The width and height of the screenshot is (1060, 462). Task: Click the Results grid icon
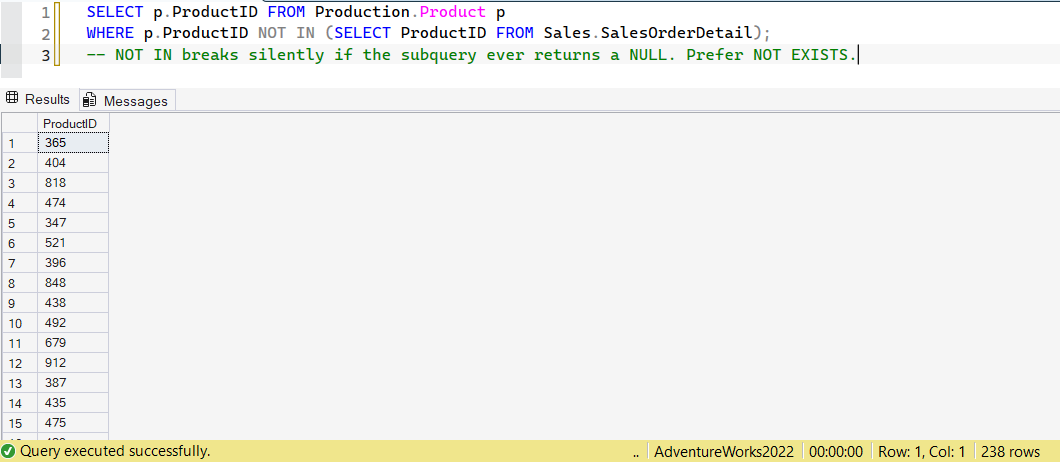pyautogui.click(x=11, y=99)
